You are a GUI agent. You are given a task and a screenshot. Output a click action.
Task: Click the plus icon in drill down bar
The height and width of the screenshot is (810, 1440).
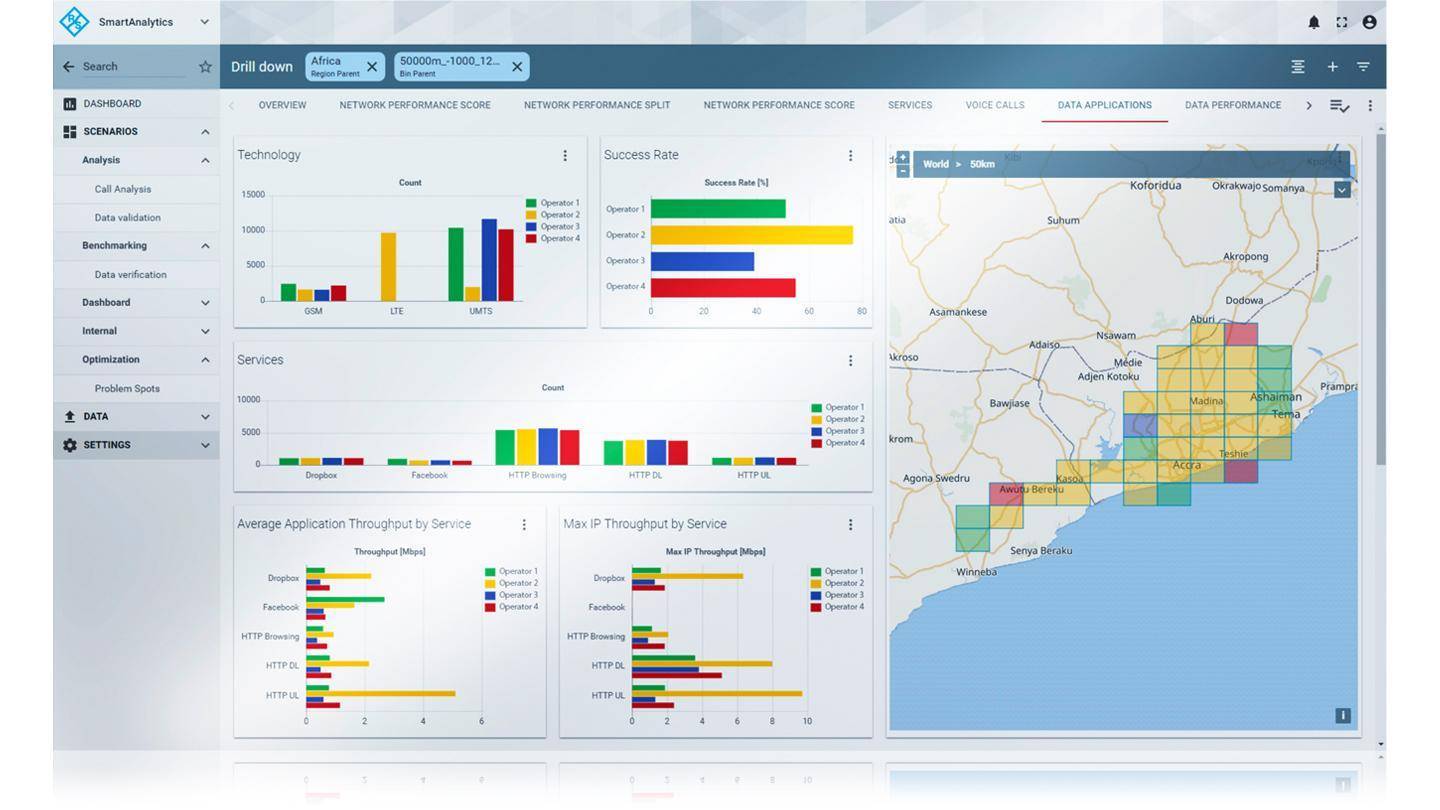1332,67
